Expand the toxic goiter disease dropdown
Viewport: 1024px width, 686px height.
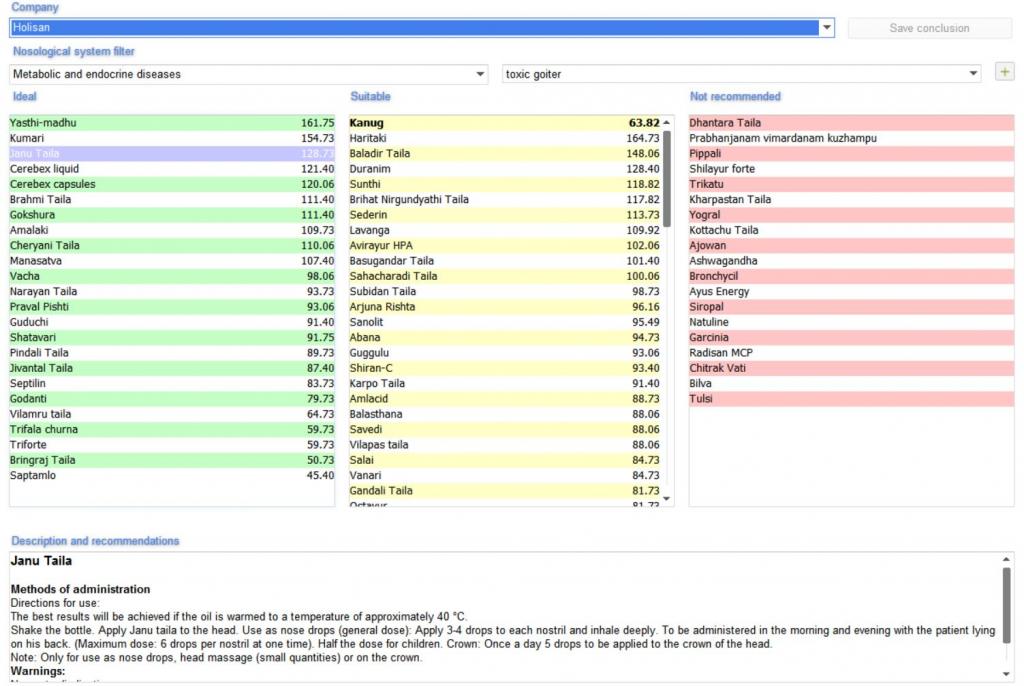973,74
